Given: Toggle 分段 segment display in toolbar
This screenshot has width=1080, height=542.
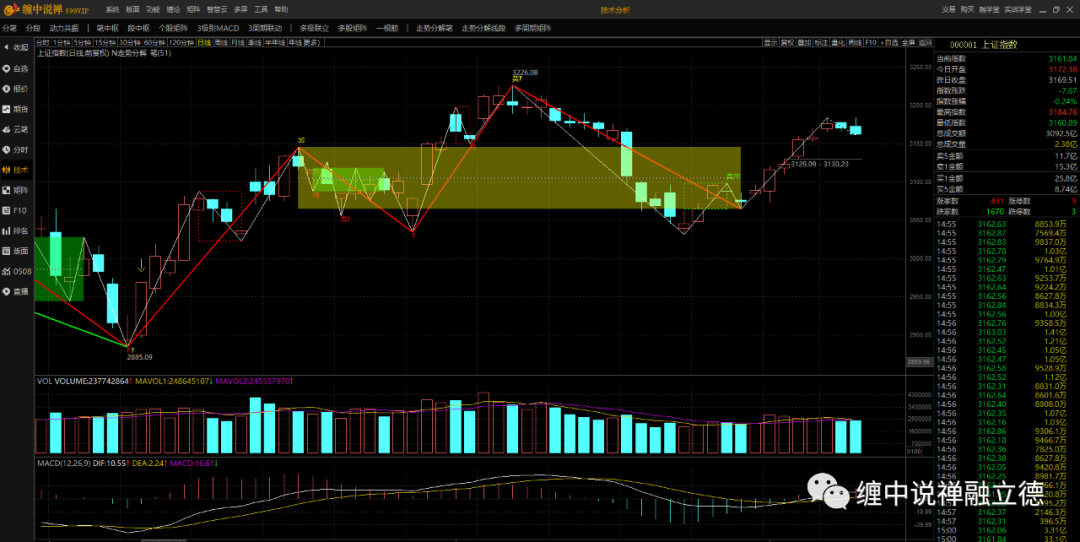Looking at the screenshot, I should (x=33, y=28).
